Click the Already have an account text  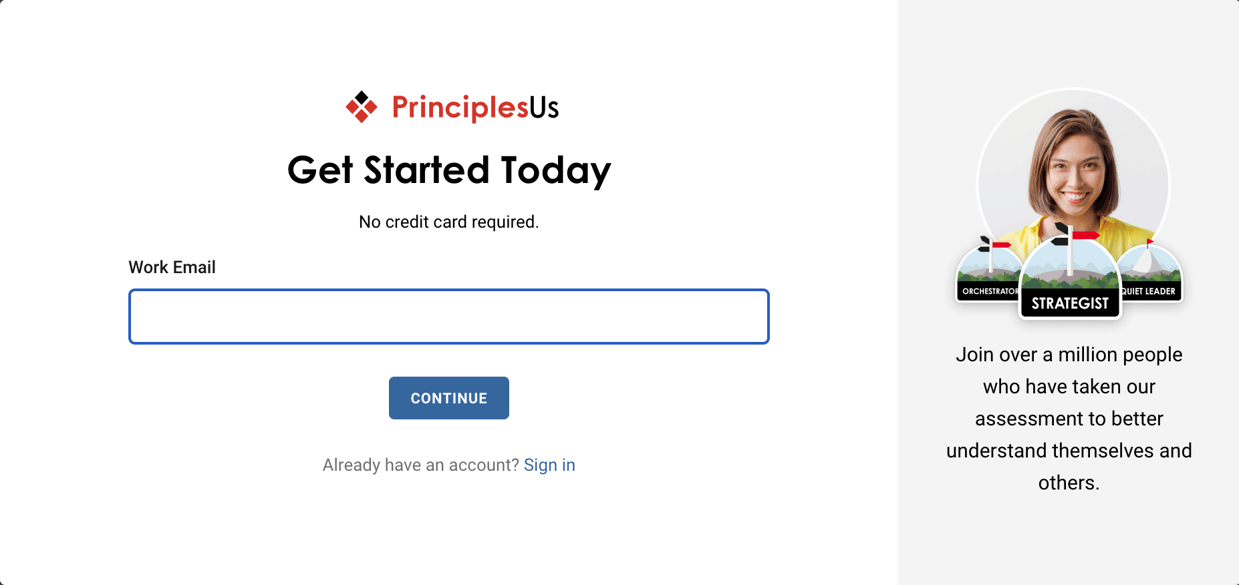420,464
